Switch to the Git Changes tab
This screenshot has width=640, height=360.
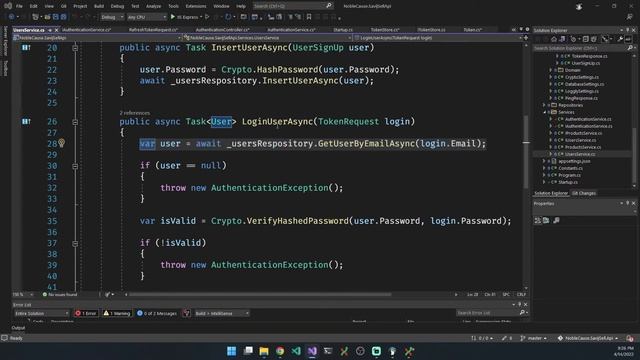click(x=584, y=193)
